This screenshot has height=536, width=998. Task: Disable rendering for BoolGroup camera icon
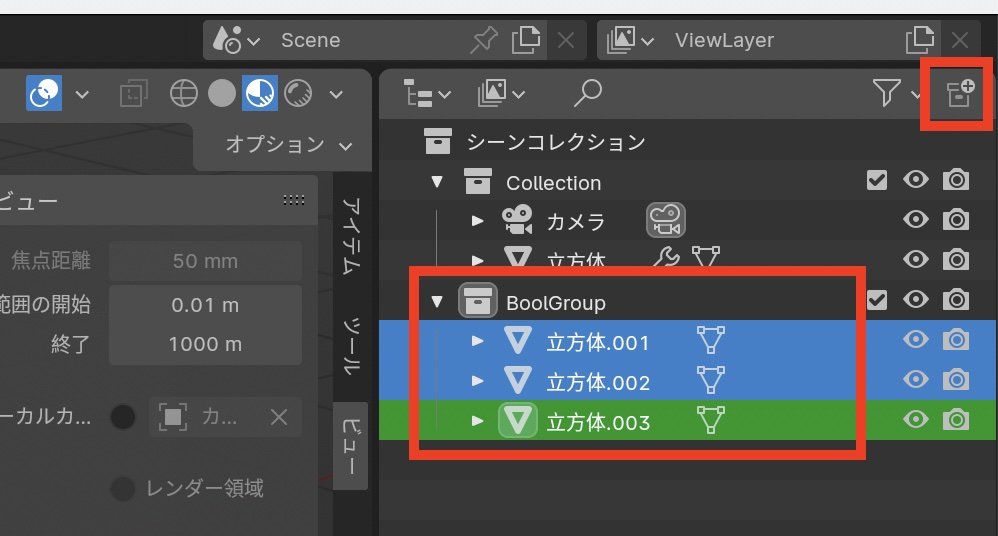click(957, 300)
